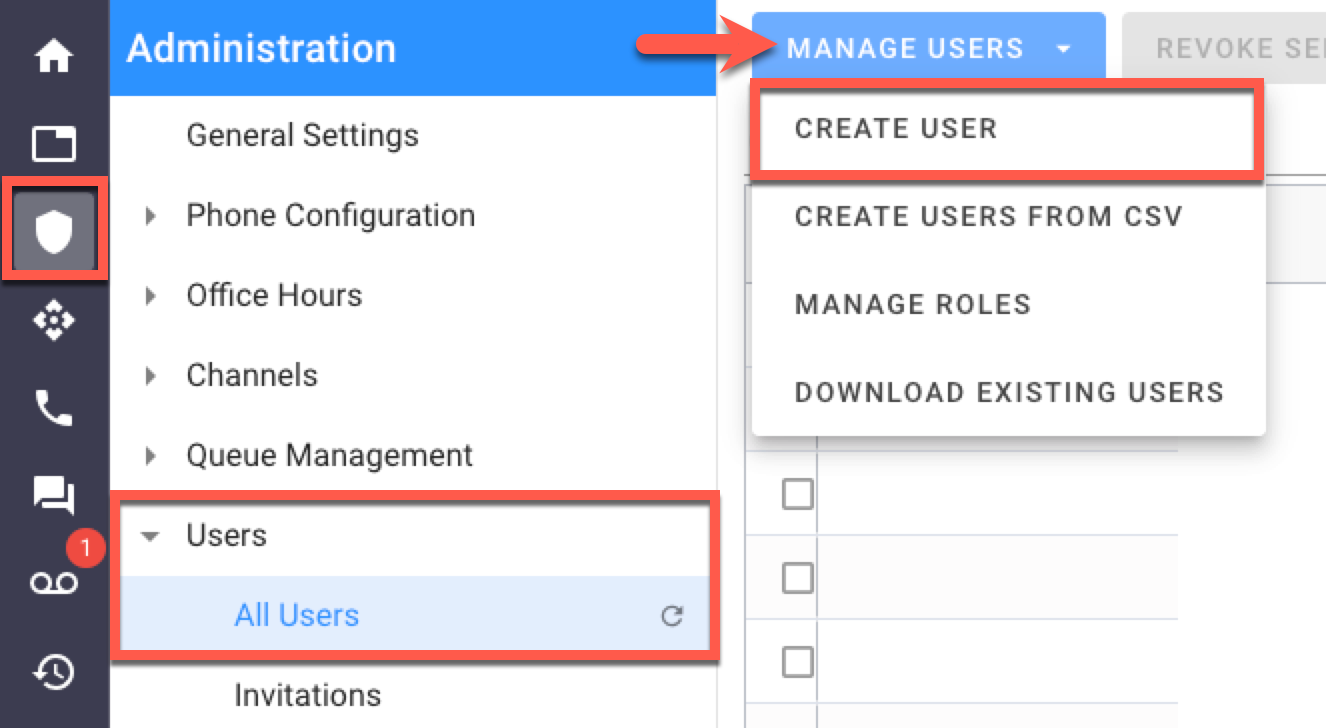Expand the Queue Management section arrow
This screenshot has width=1326, height=728.
click(x=151, y=455)
